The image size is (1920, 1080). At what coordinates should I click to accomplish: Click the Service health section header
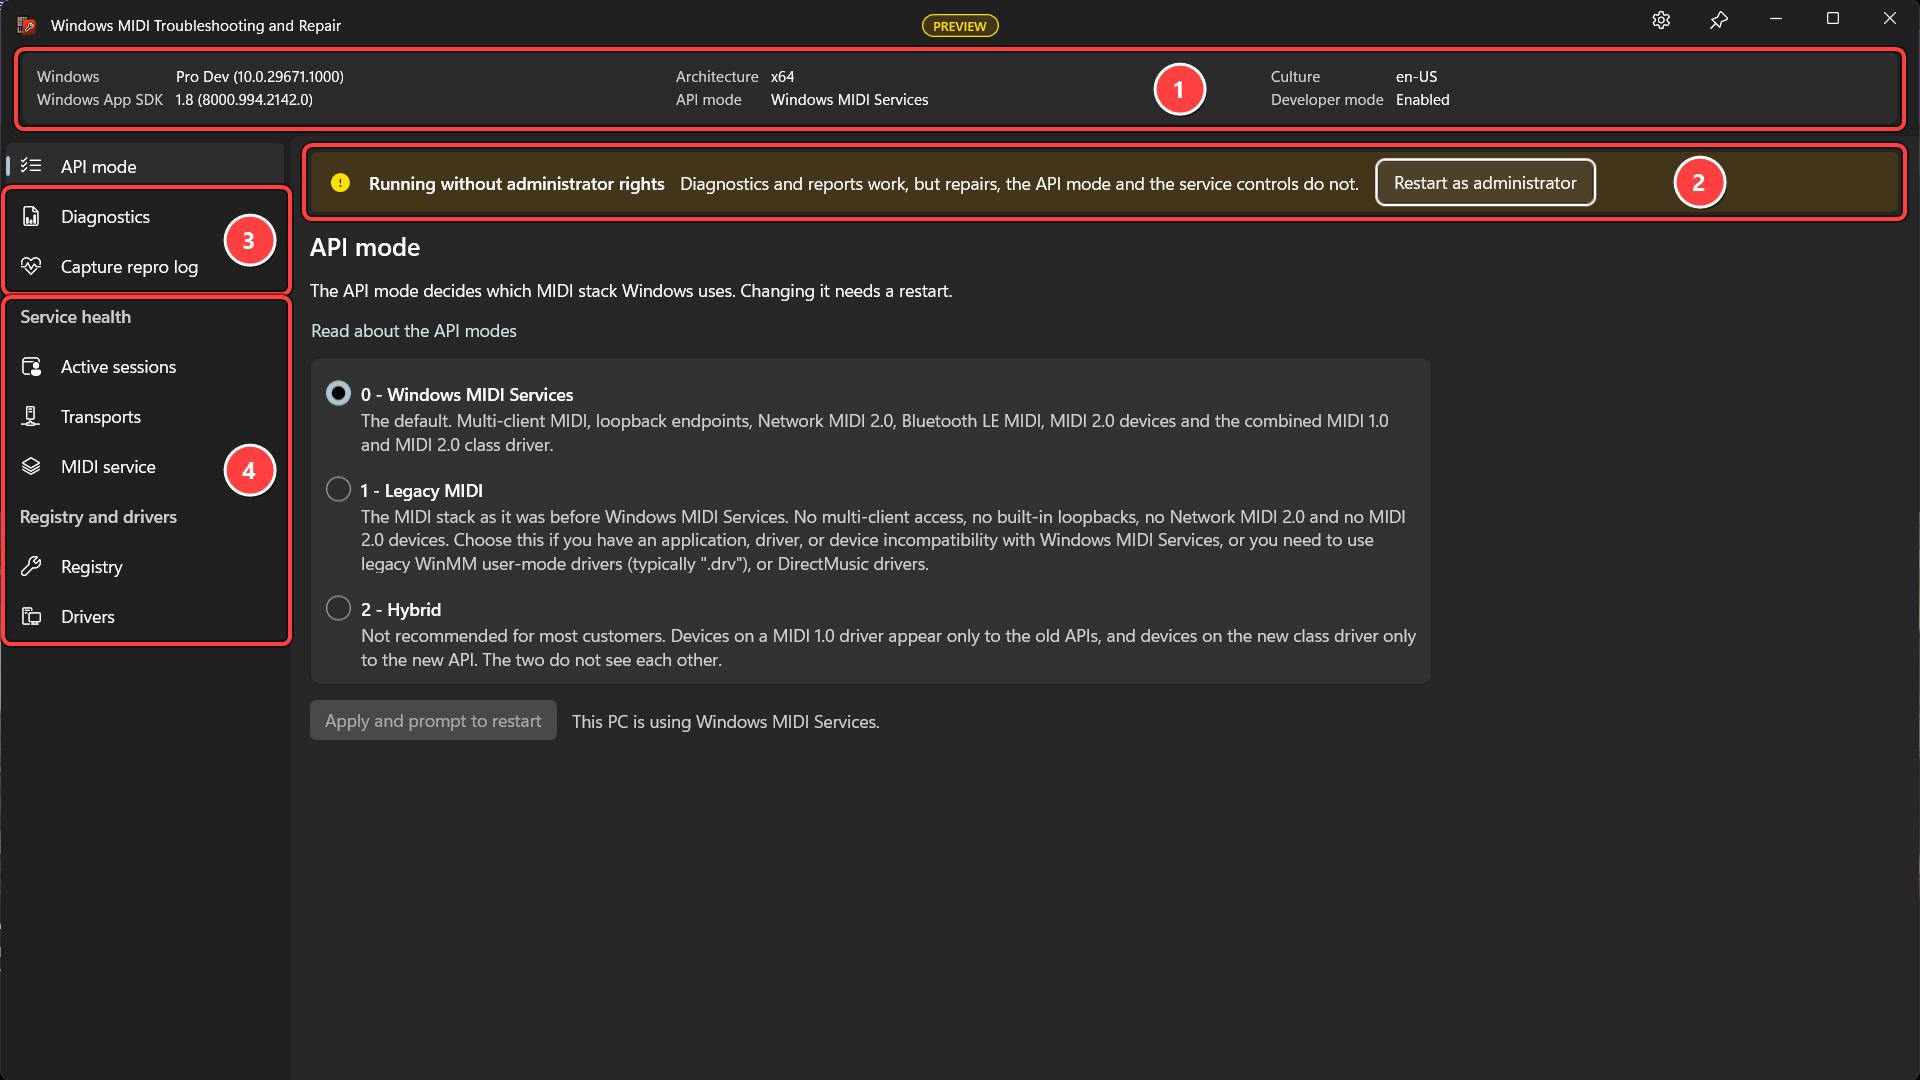[76, 317]
